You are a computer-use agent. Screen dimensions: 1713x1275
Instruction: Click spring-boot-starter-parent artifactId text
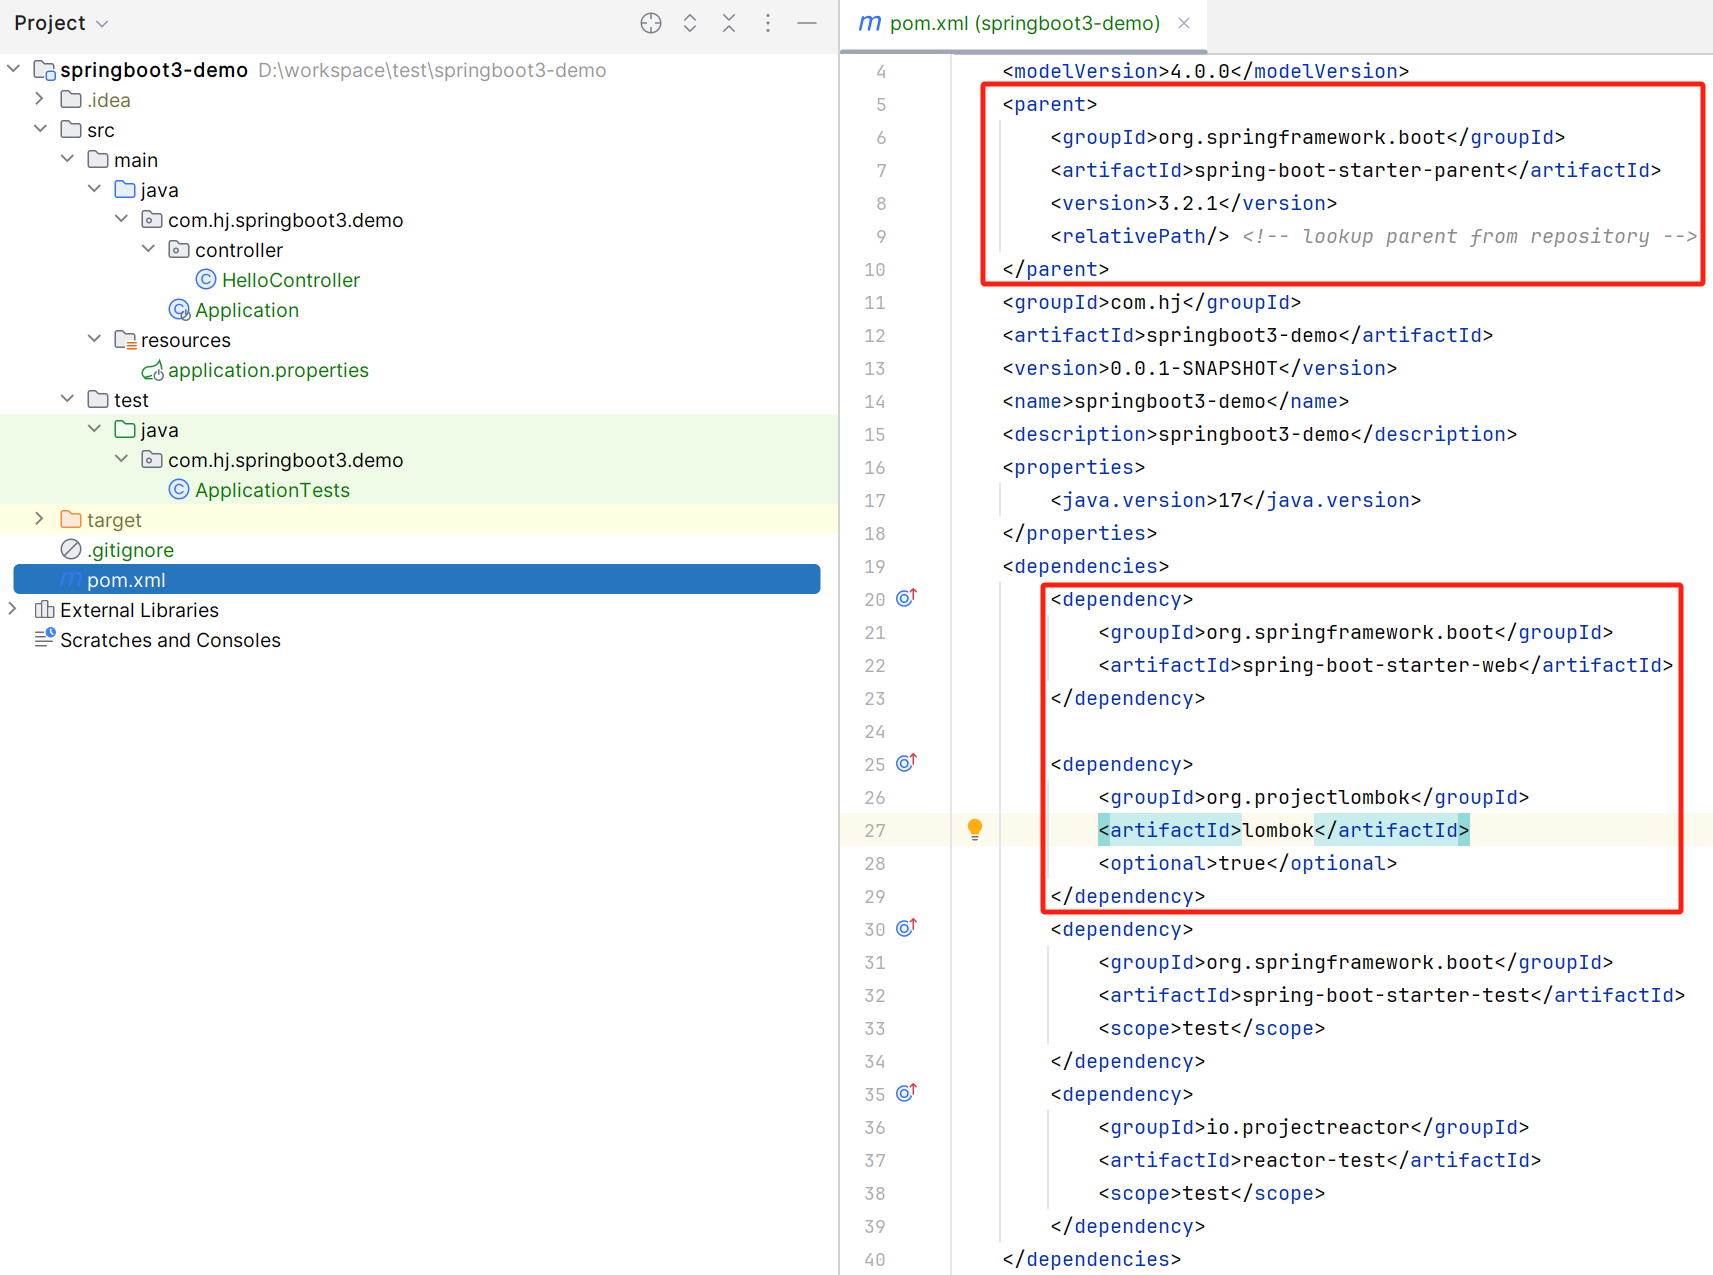pyautogui.click(x=1350, y=170)
